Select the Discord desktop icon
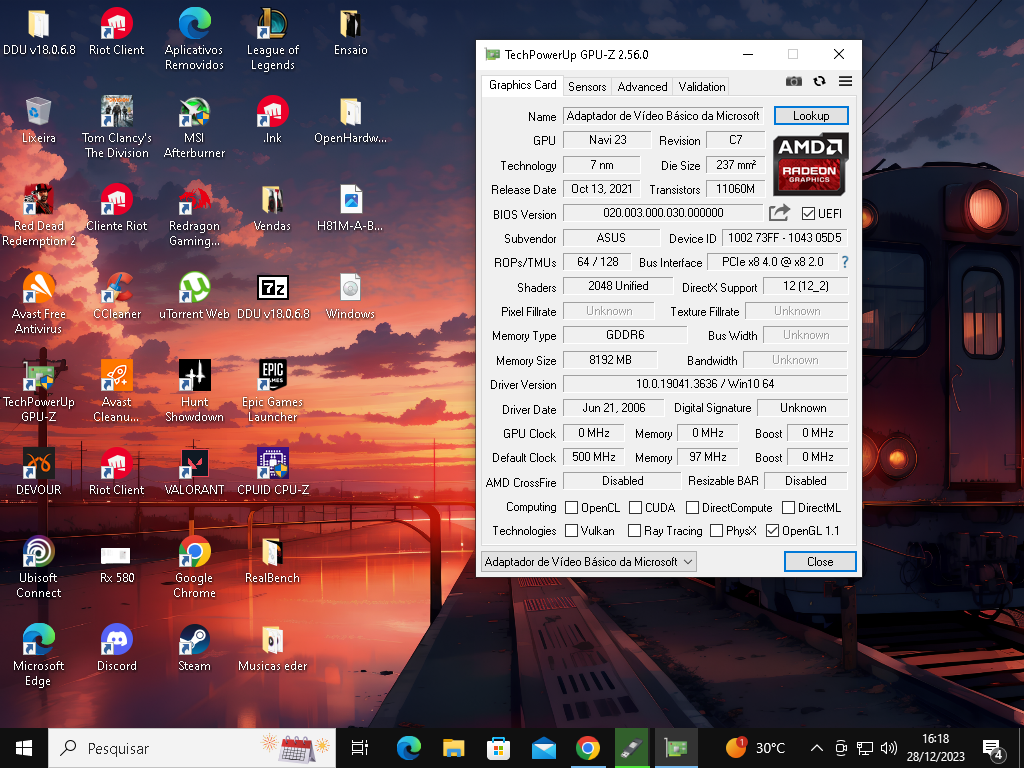The width and height of the screenshot is (1024, 768). [117, 648]
